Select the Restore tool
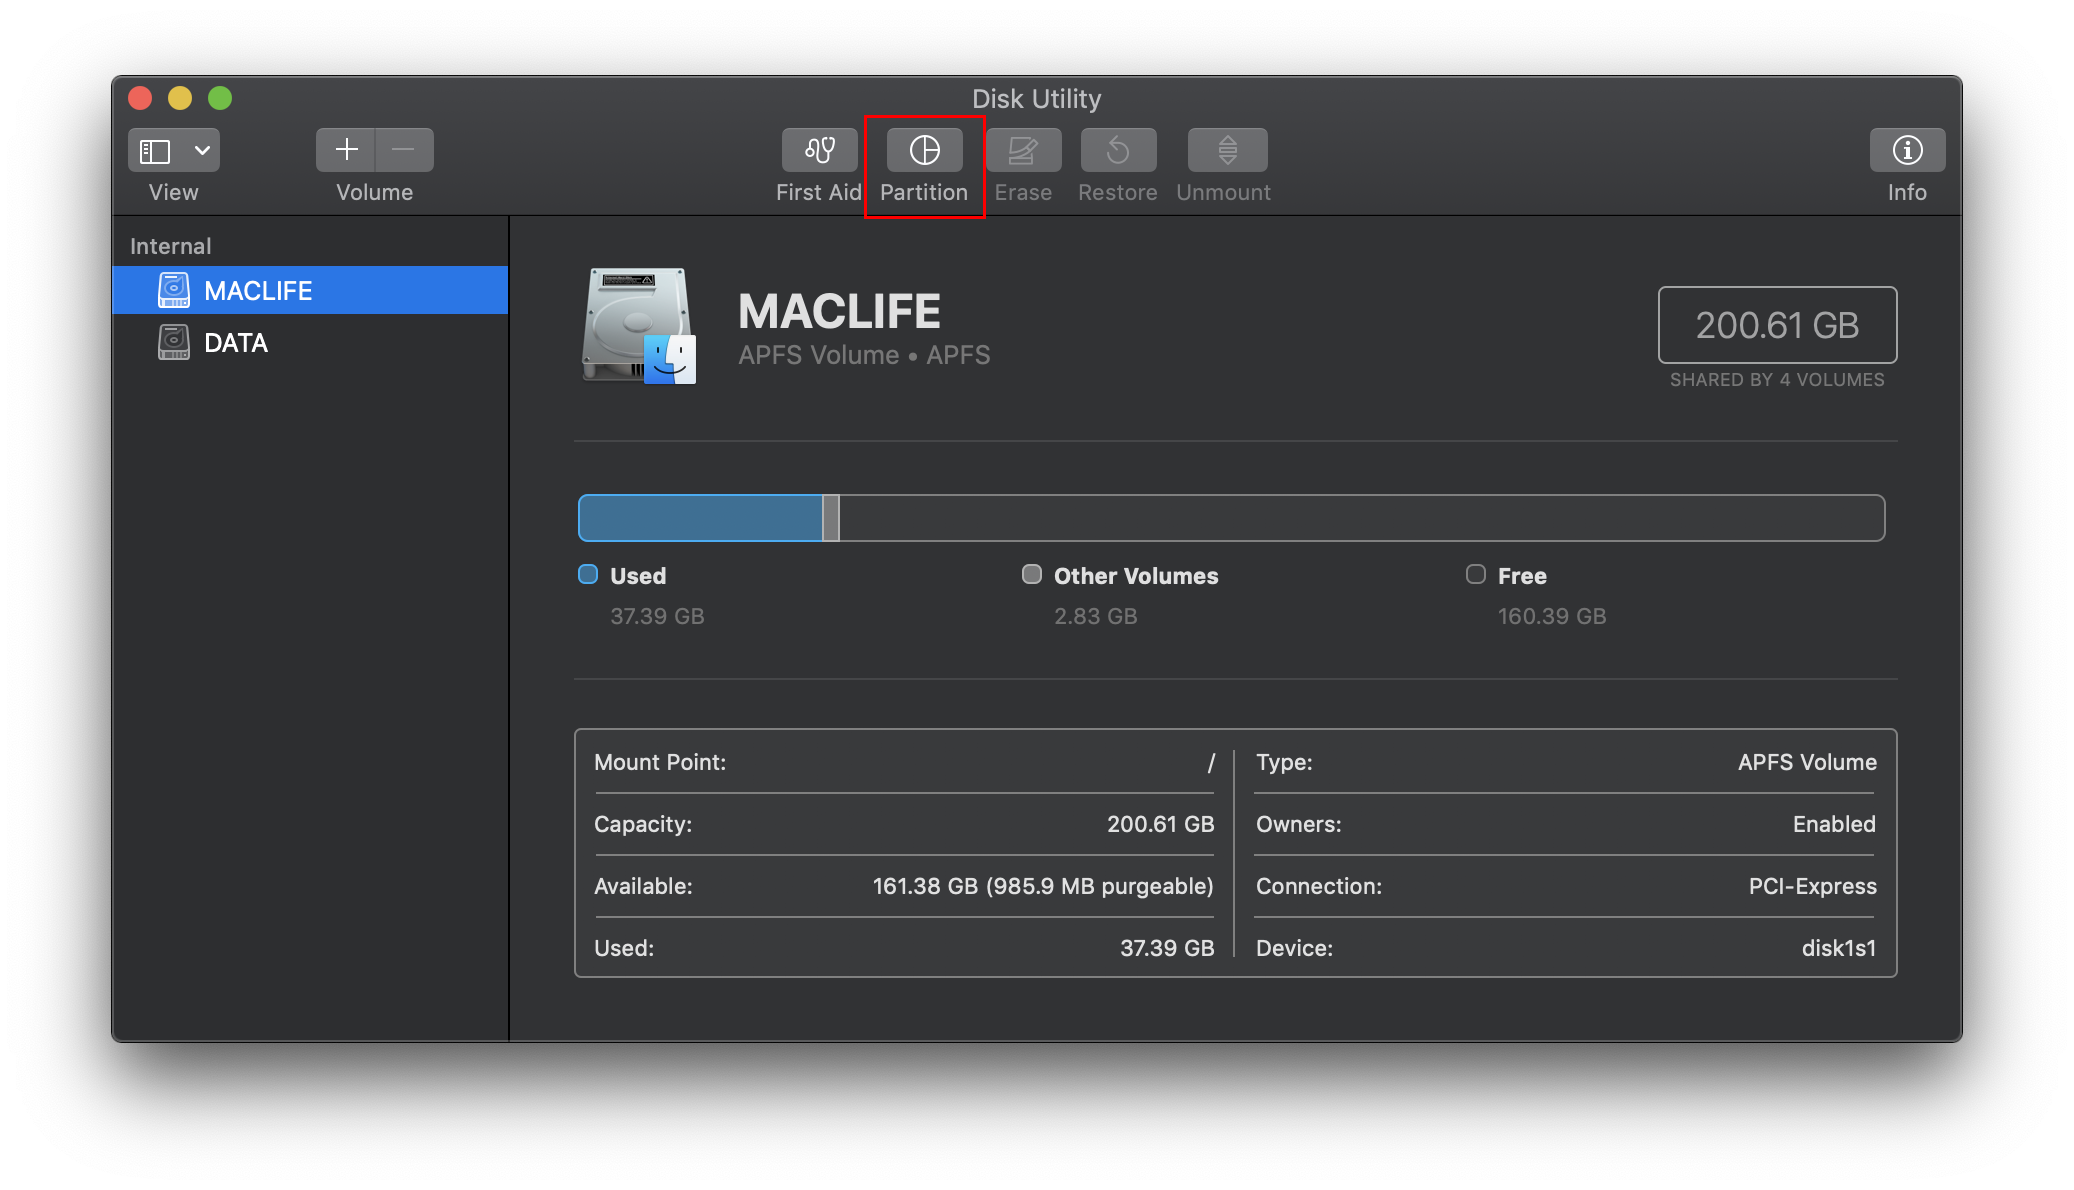The width and height of the screenshot is (2074, 1190). [1117, 150]
